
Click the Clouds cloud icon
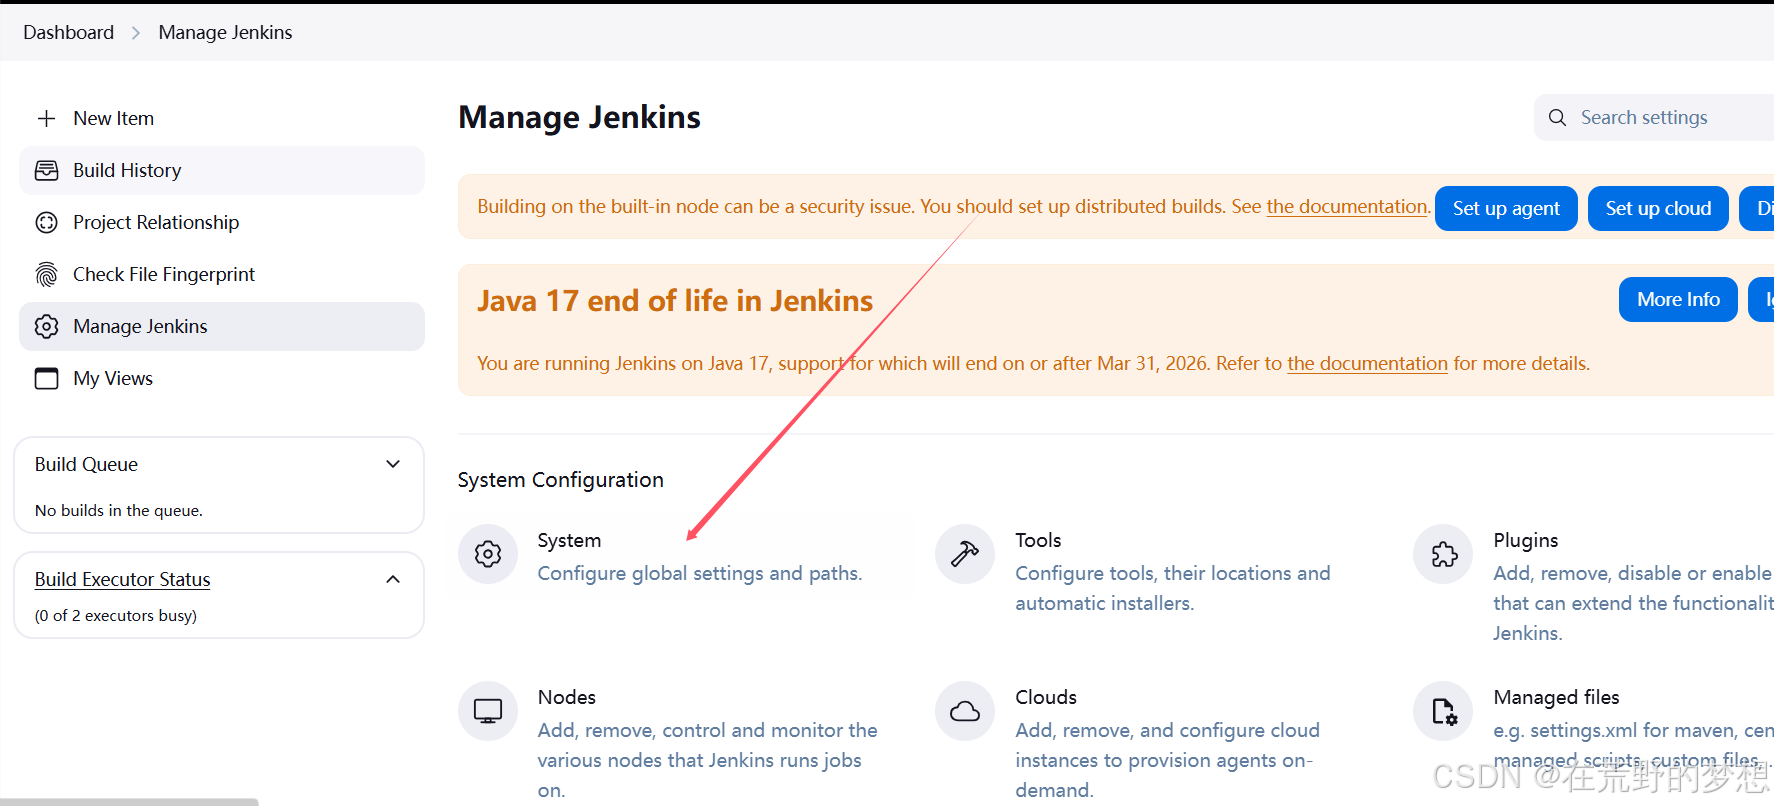[965, 711]
